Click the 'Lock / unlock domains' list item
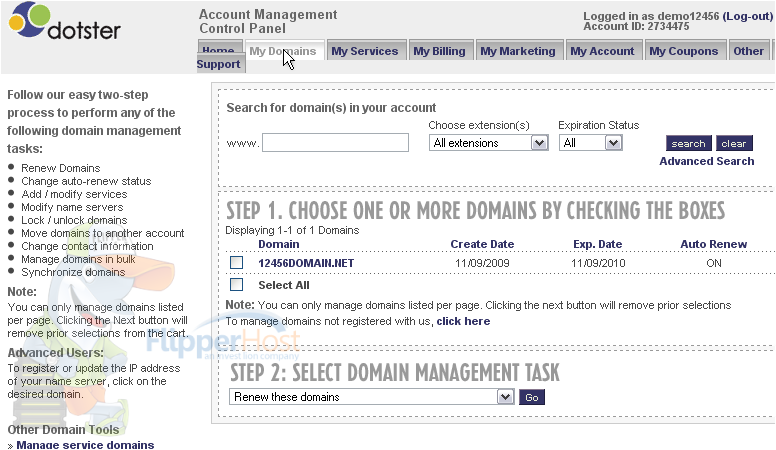 (74, 220)
